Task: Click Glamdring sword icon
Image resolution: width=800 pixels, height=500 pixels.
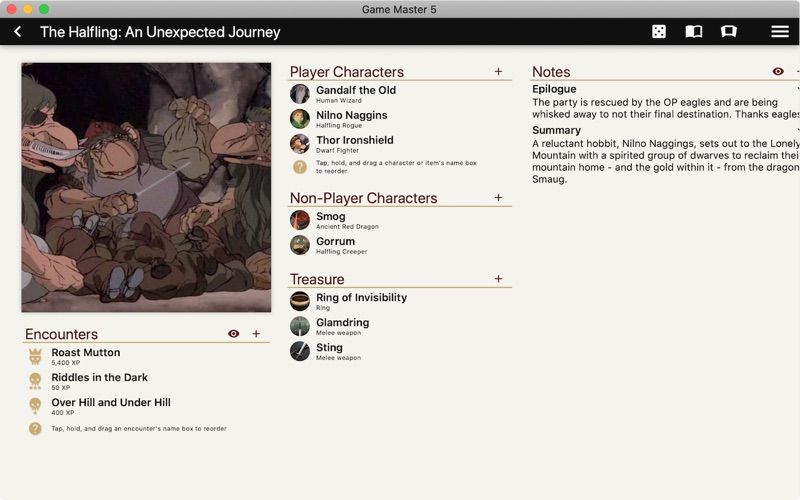Action: pyautogui.click(x=300, y=326)
